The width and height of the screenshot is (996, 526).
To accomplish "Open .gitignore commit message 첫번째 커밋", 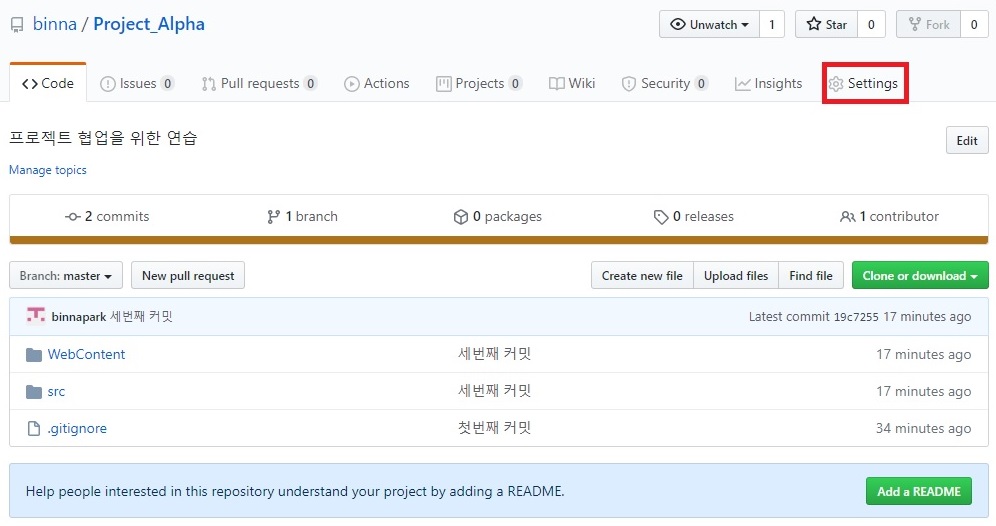I will pos(494,428).
